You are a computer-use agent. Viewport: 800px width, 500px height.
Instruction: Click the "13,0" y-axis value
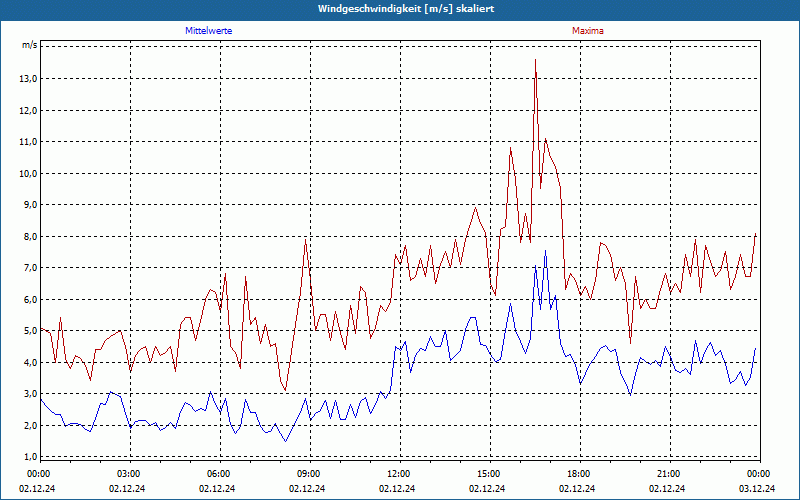pyautogui.click(x=29, y=79)
